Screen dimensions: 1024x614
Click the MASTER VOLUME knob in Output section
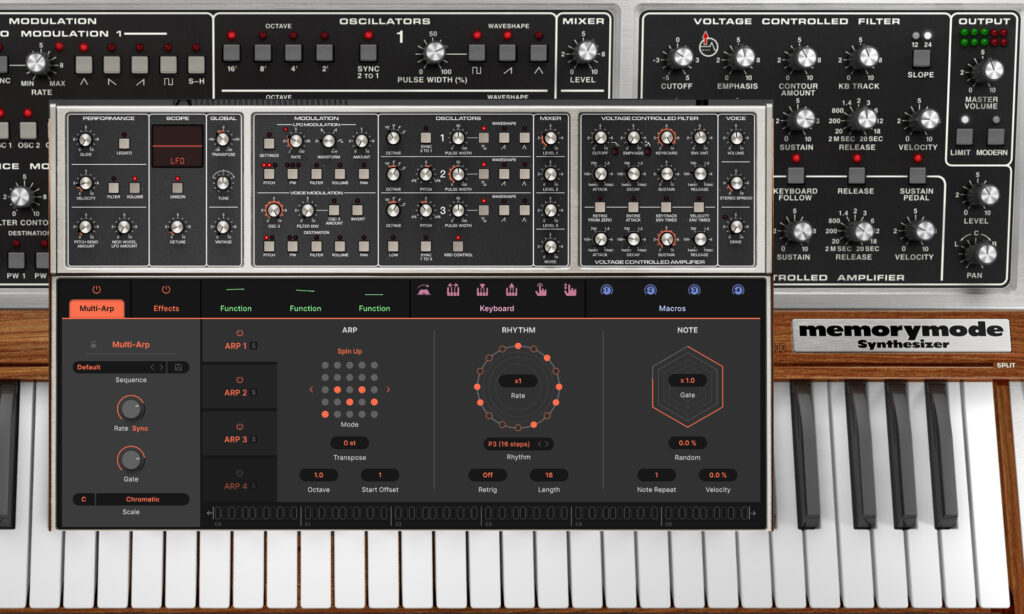(x=992, y=70)
